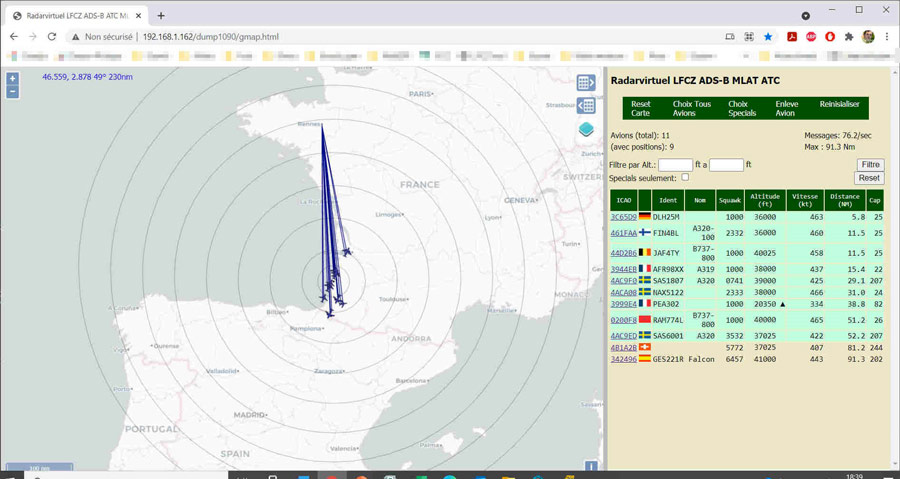The height and width of the screenshot is (479, 900).
Task: Click the Belgian flag in JAF4TY row
Action: click(x=645, y=252)
